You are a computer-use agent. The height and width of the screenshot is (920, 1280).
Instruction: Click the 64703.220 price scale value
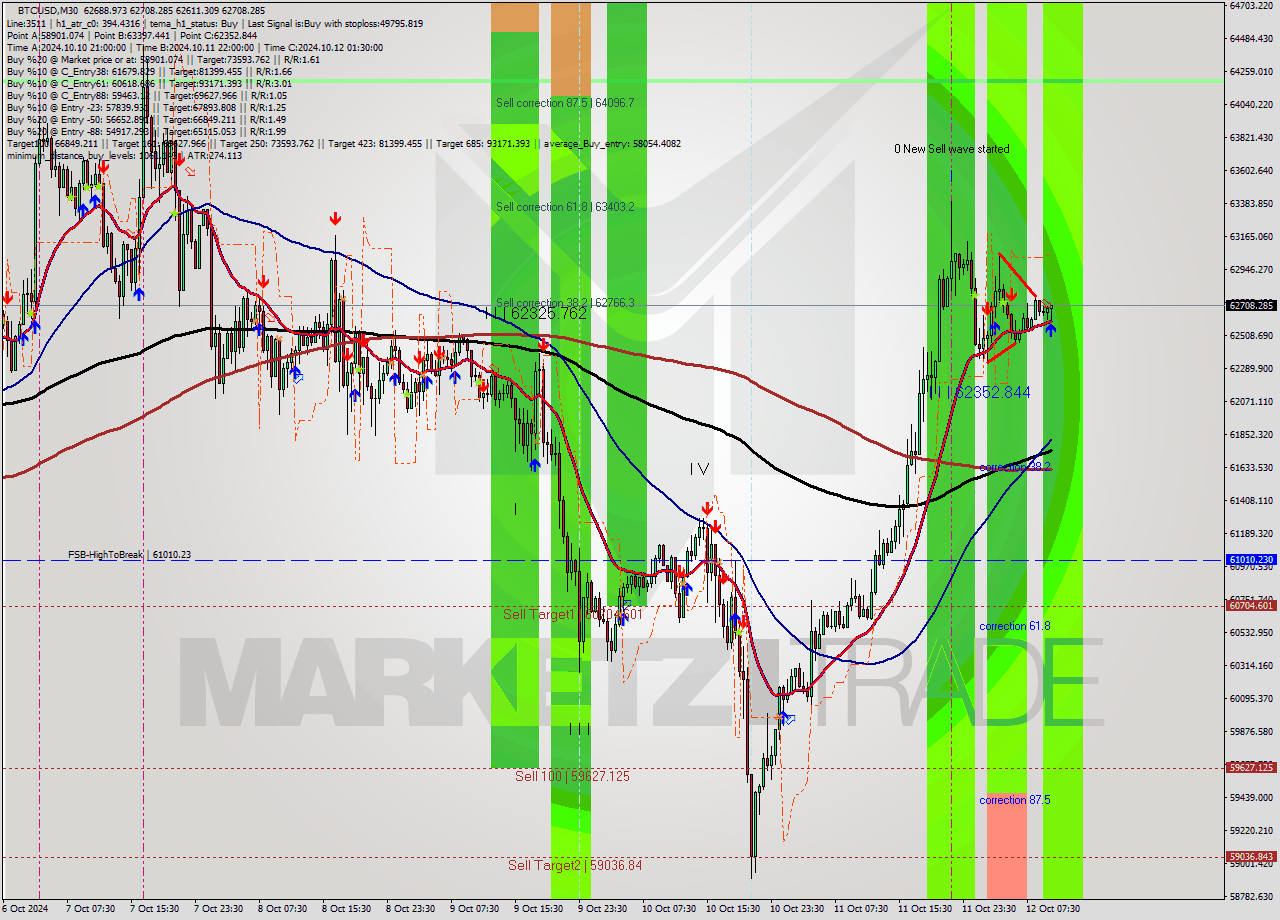(1251, 6)
